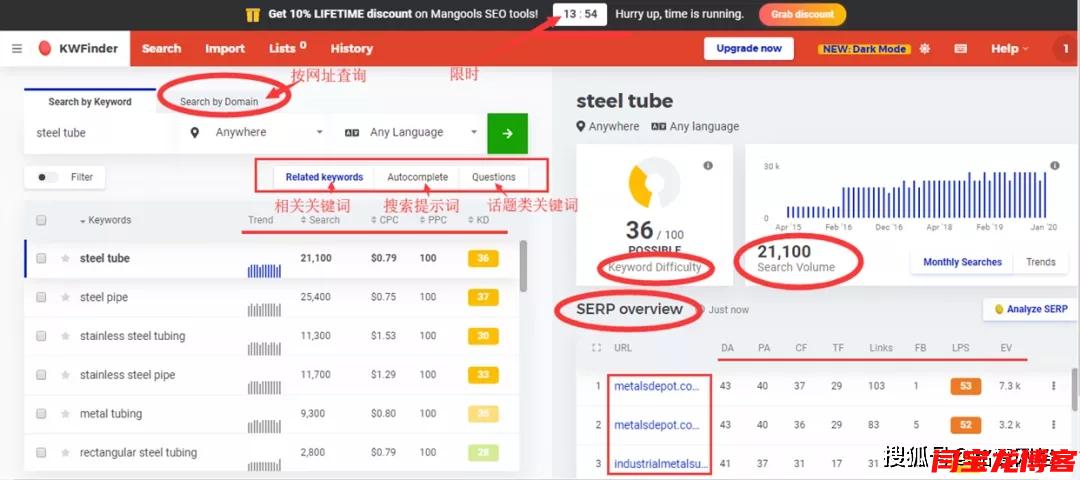The width and height of the screenshot is (1080, 480).
Task: Expand the SERP table fullscreen icon
Action: pos(597,348)
